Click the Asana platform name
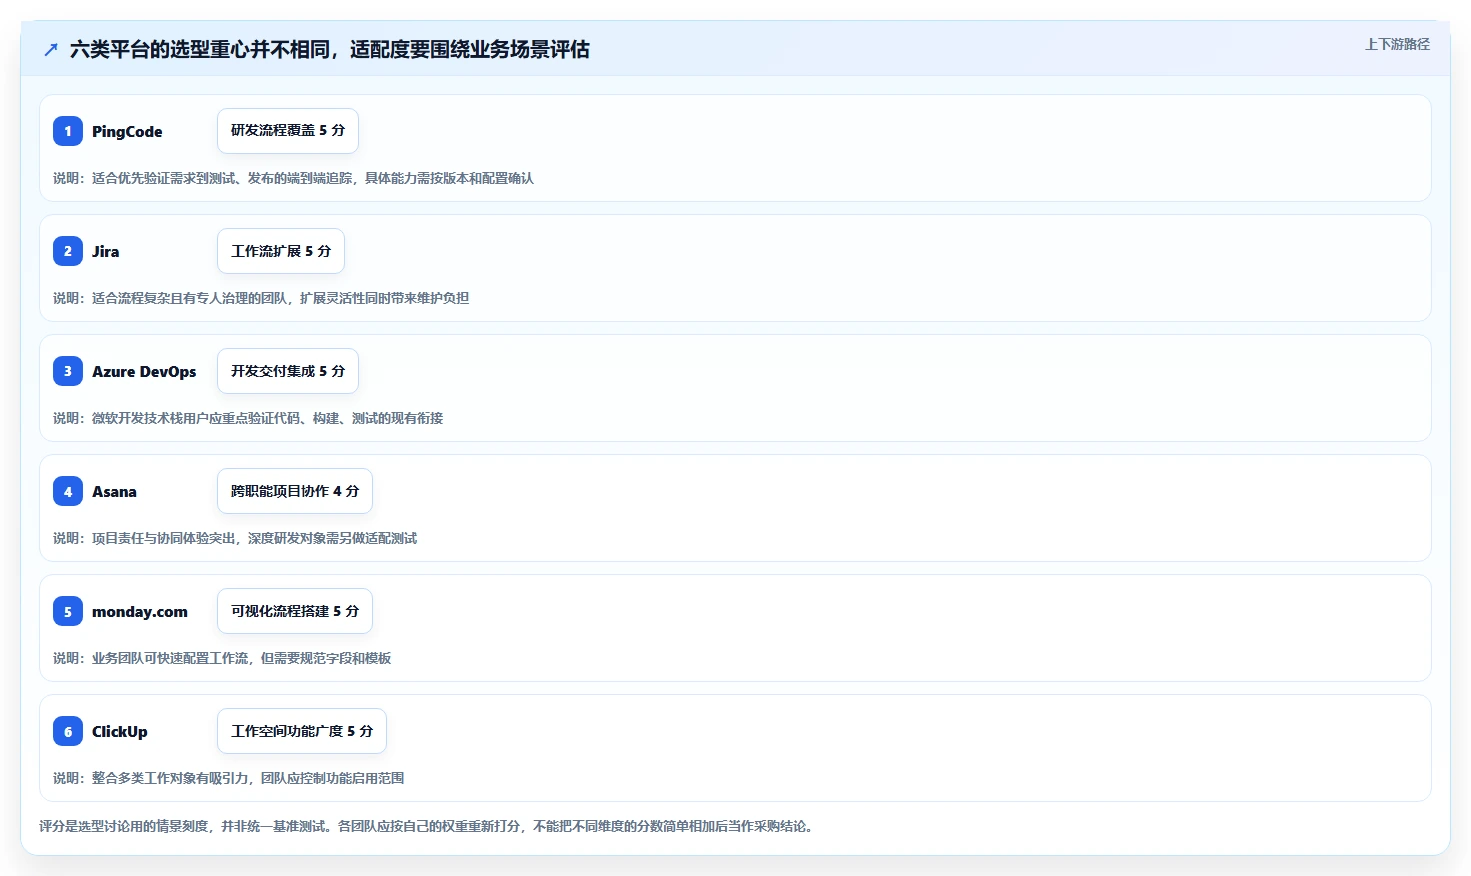The width and height of the screenshot is (1471, 876). pos(114,491)
